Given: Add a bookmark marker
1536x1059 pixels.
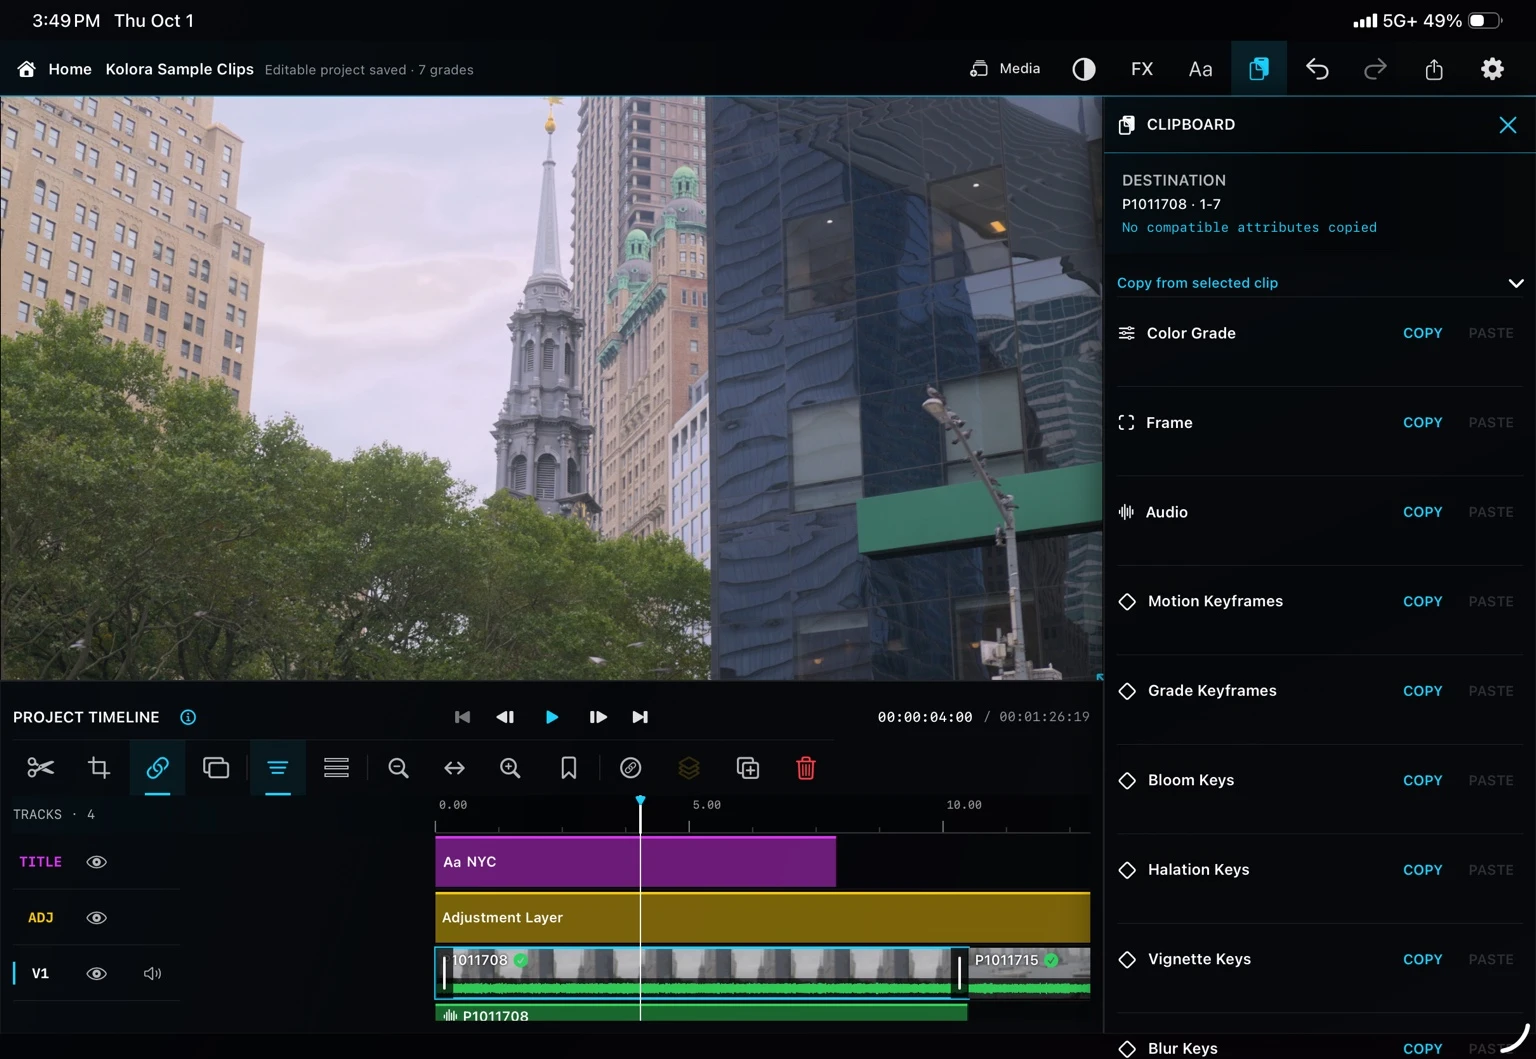Looking at the screenshot, I should [x=568, y=768].
